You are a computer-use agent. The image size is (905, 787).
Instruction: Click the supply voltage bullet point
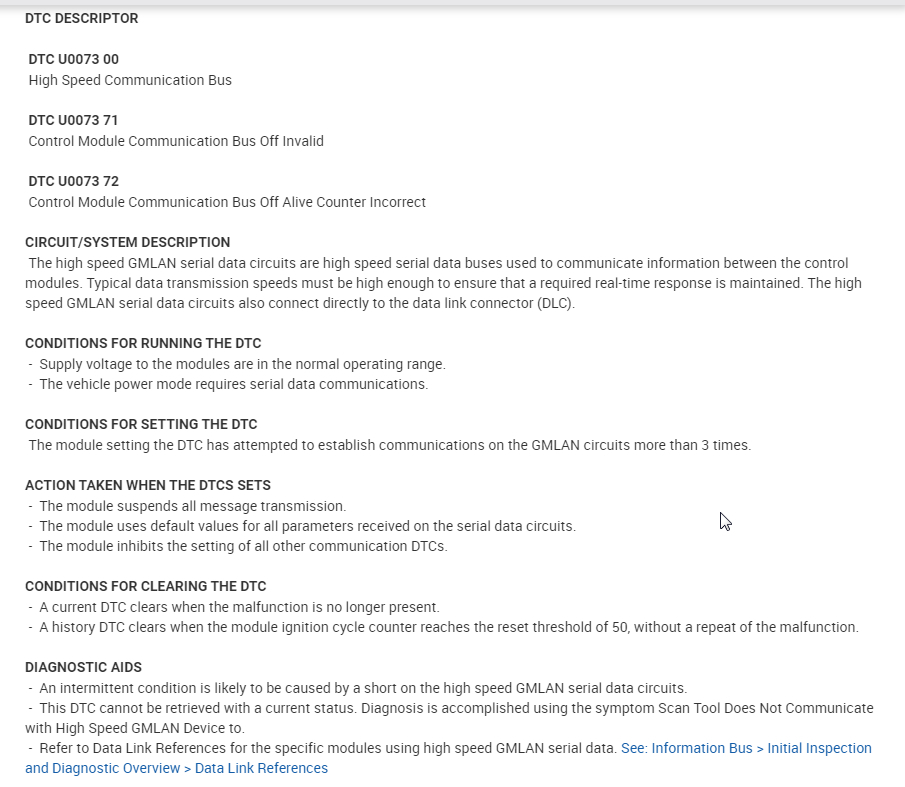tap(242, 364)
